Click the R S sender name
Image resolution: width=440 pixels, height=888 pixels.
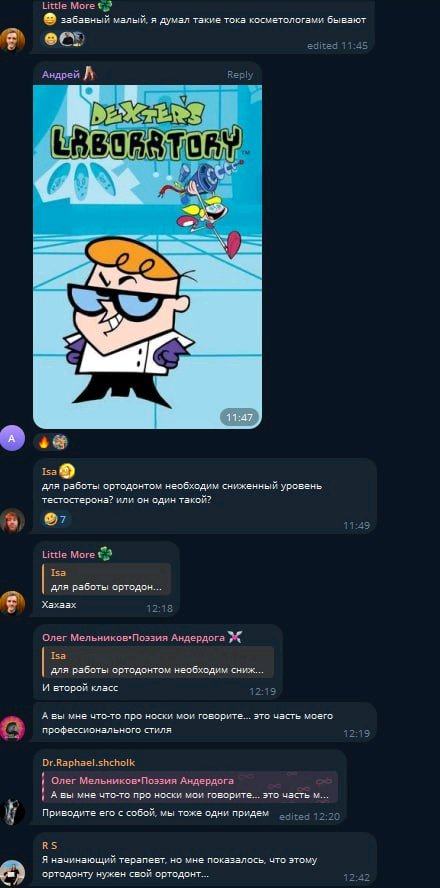click(x=49, y=845)
